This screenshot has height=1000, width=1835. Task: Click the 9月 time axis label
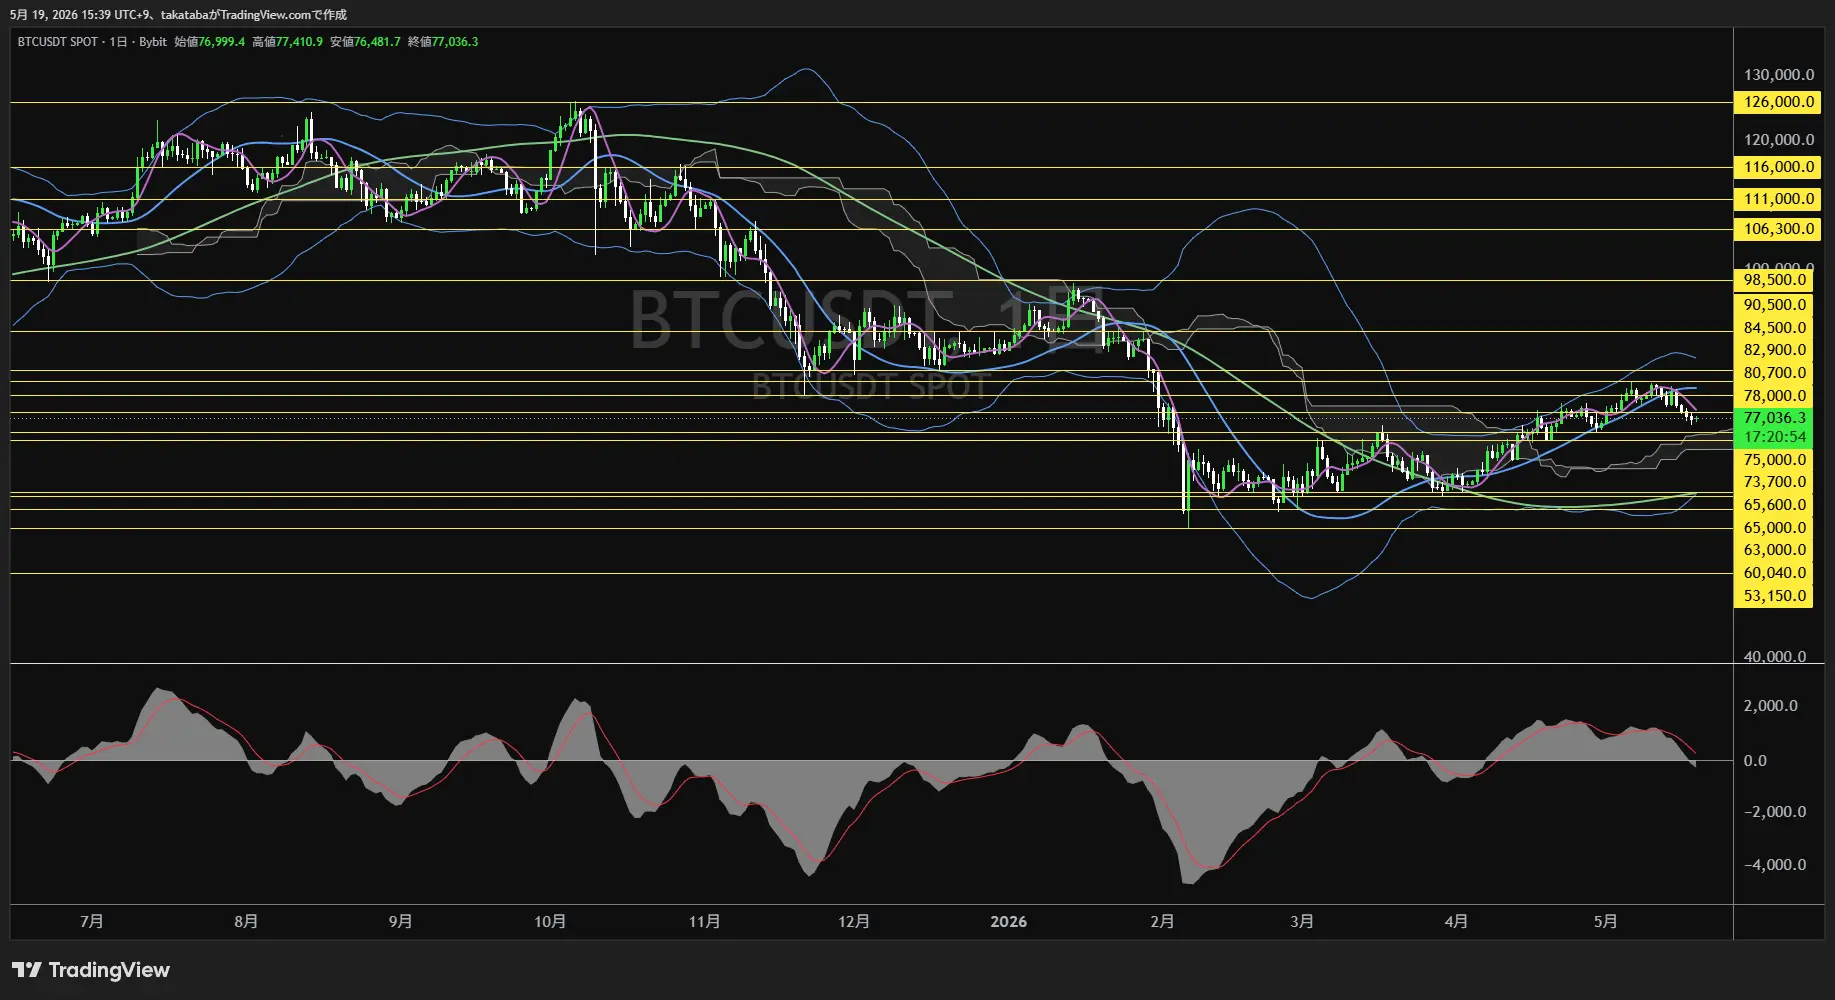tap(400, 922)
